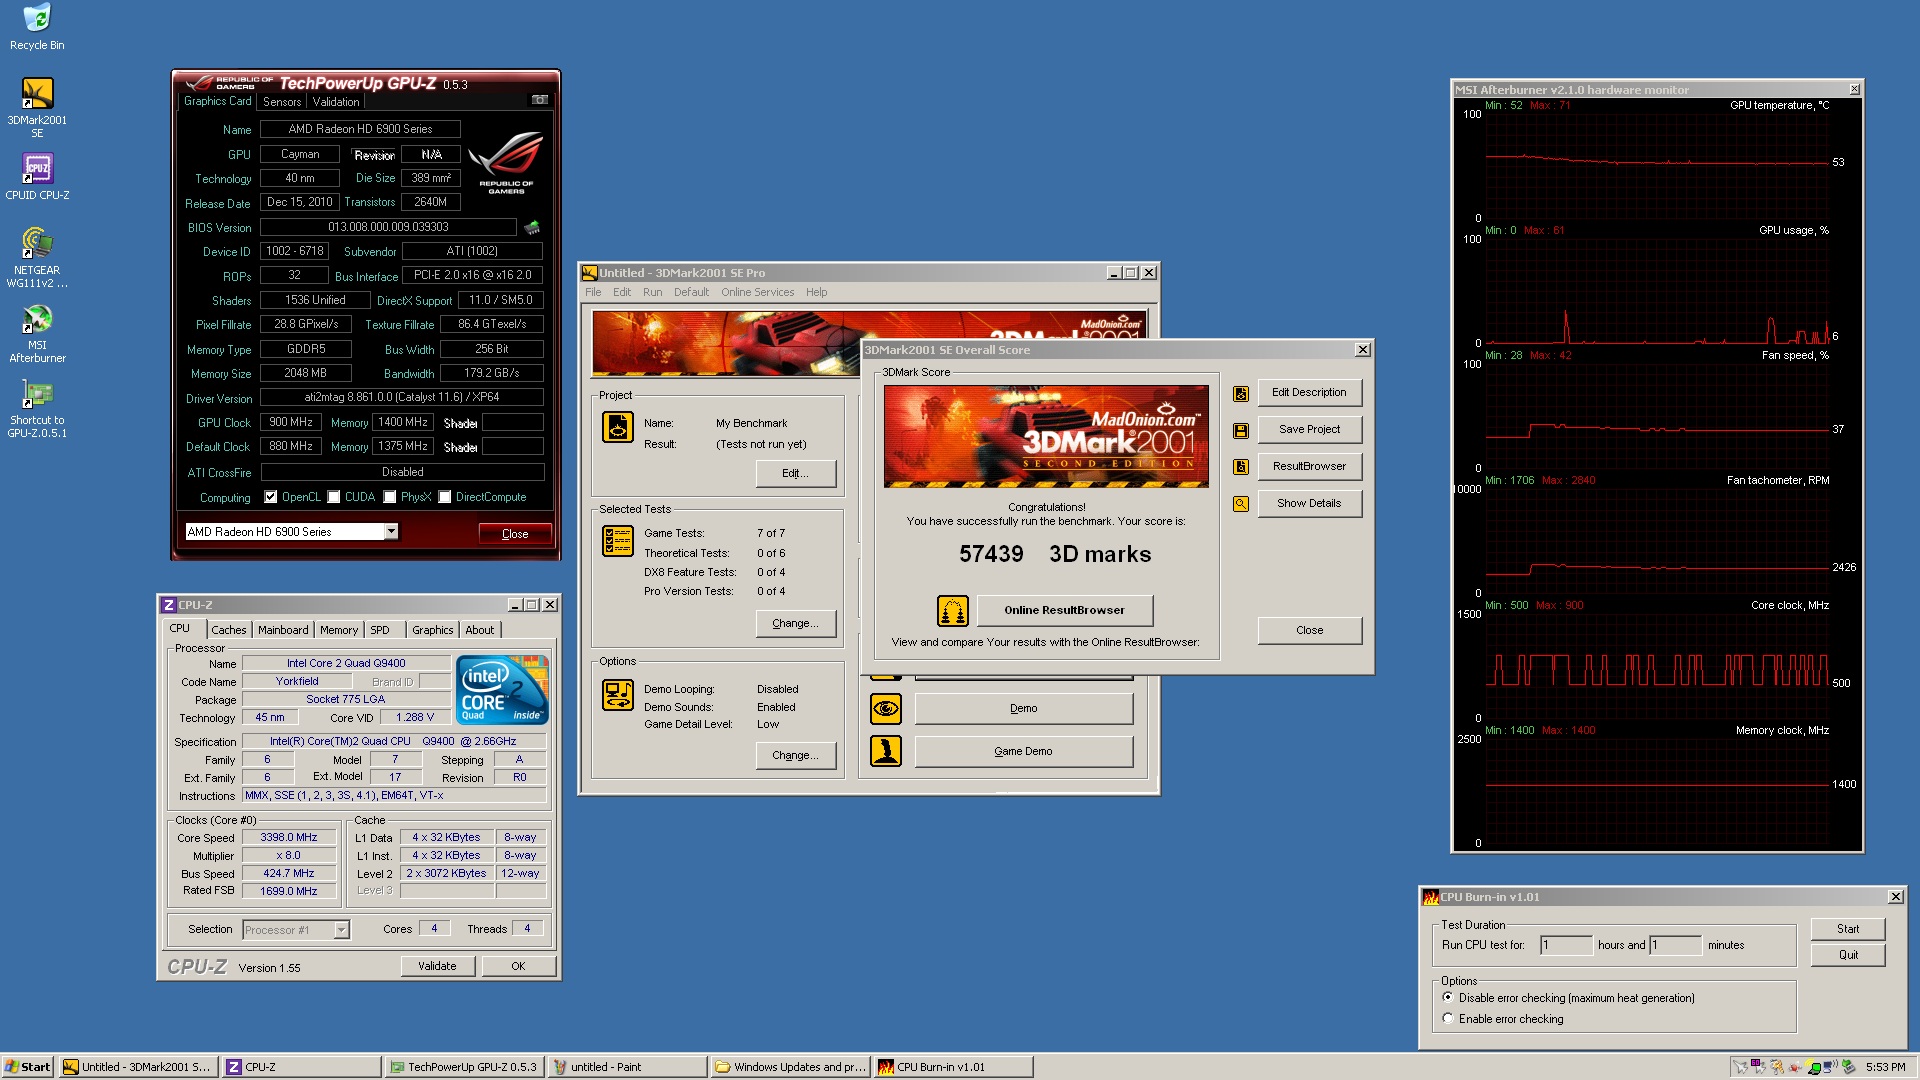This screenshot has width=1920, height=1080.
Task: Switch to untitled - Paint taskbar item
Action: click(x=627, y=1067)
